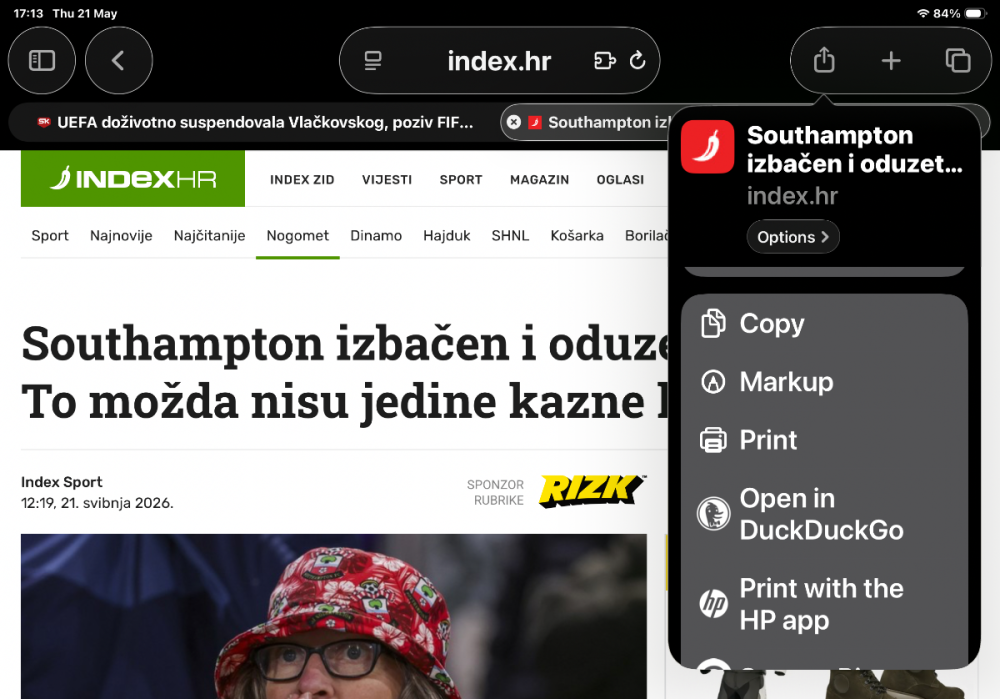Tap the index.hr address field

click(499, 61)
